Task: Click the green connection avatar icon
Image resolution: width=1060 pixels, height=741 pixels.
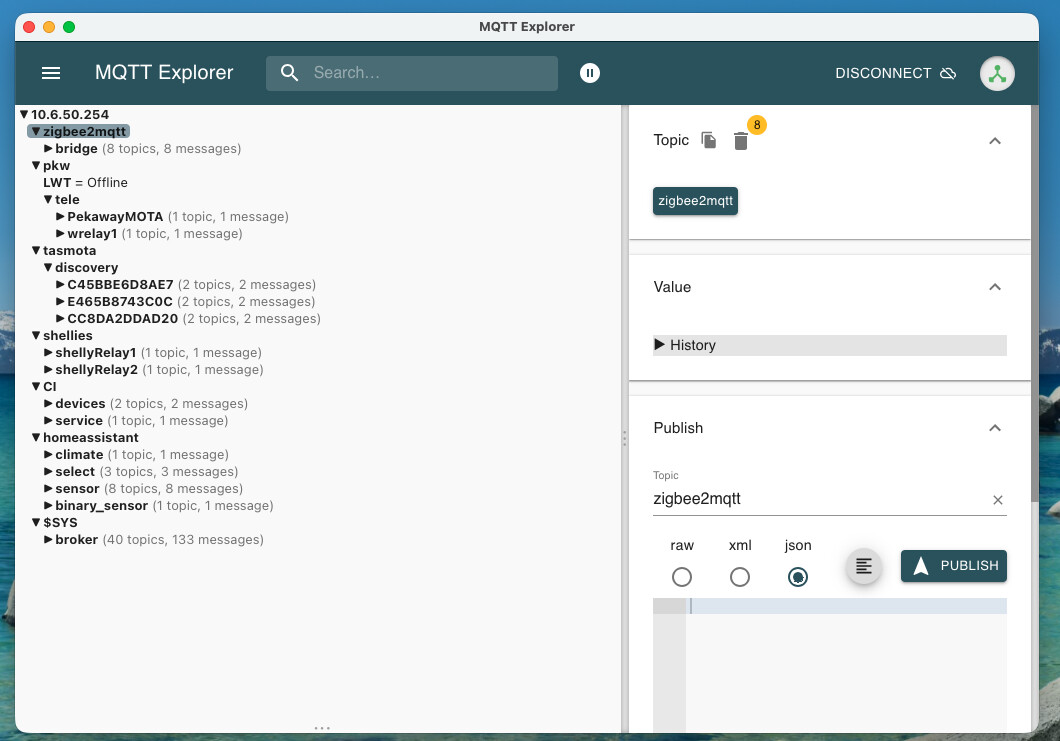Action: coord(997,73)
